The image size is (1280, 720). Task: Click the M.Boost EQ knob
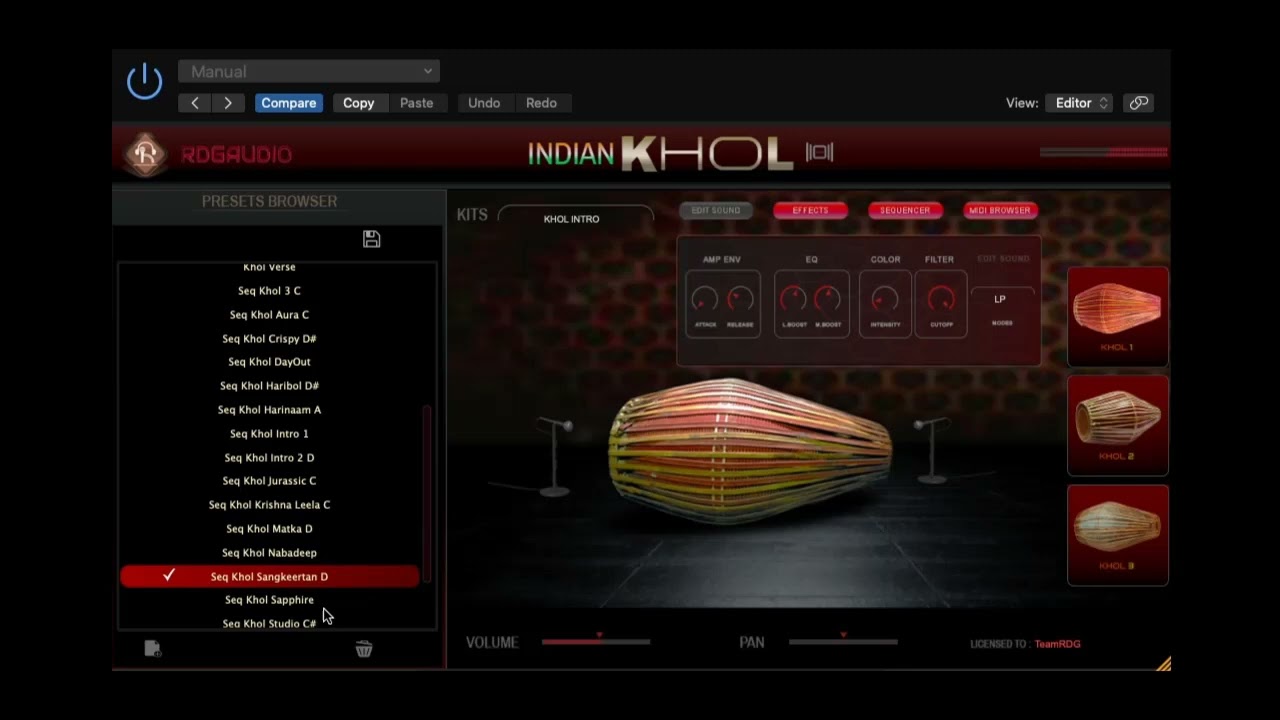pos(827,299)
